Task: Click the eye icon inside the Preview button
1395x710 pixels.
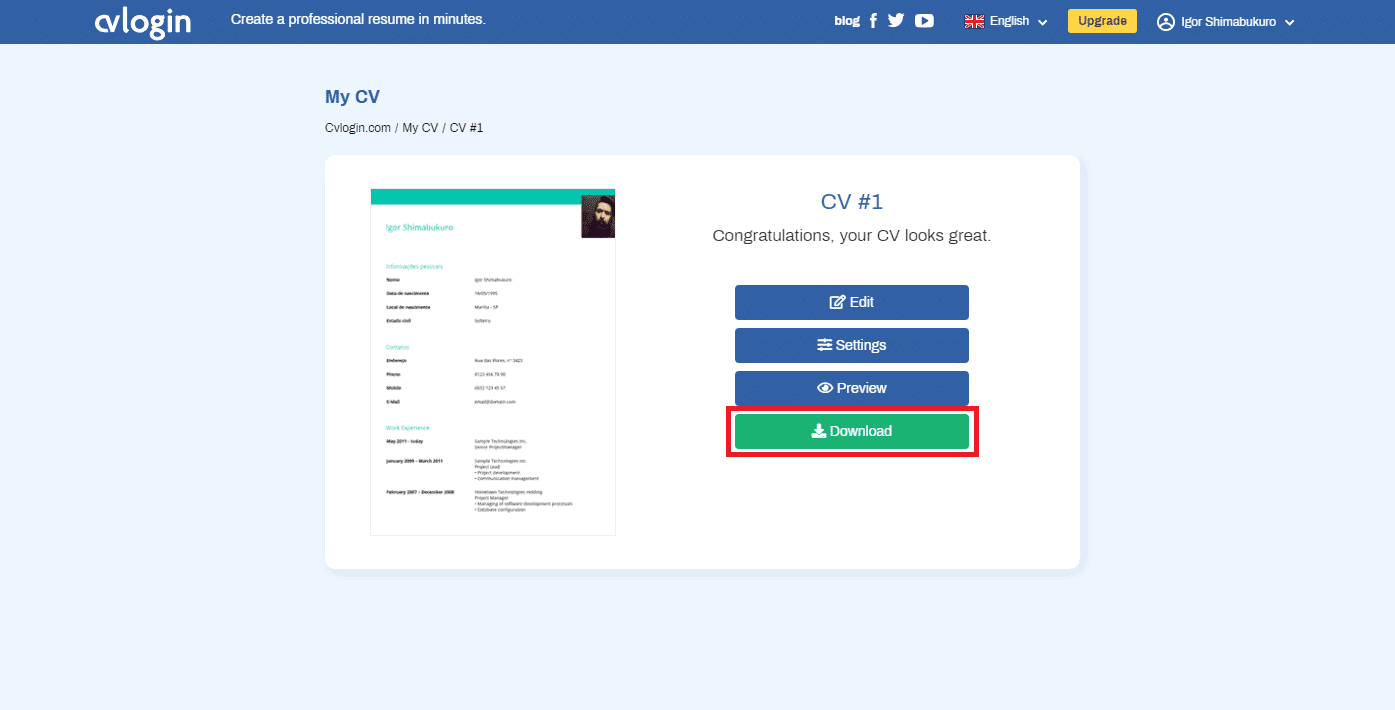Action: click(x=824, y=388)
